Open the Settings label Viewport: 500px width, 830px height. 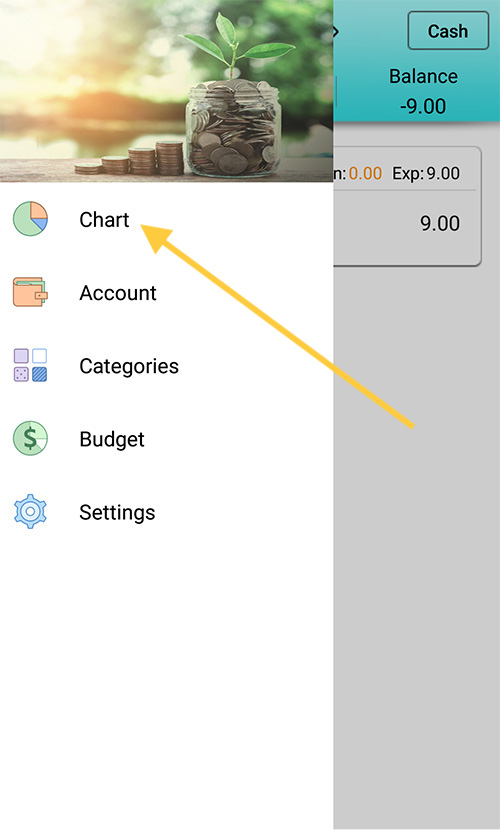[x=117, y=512]
